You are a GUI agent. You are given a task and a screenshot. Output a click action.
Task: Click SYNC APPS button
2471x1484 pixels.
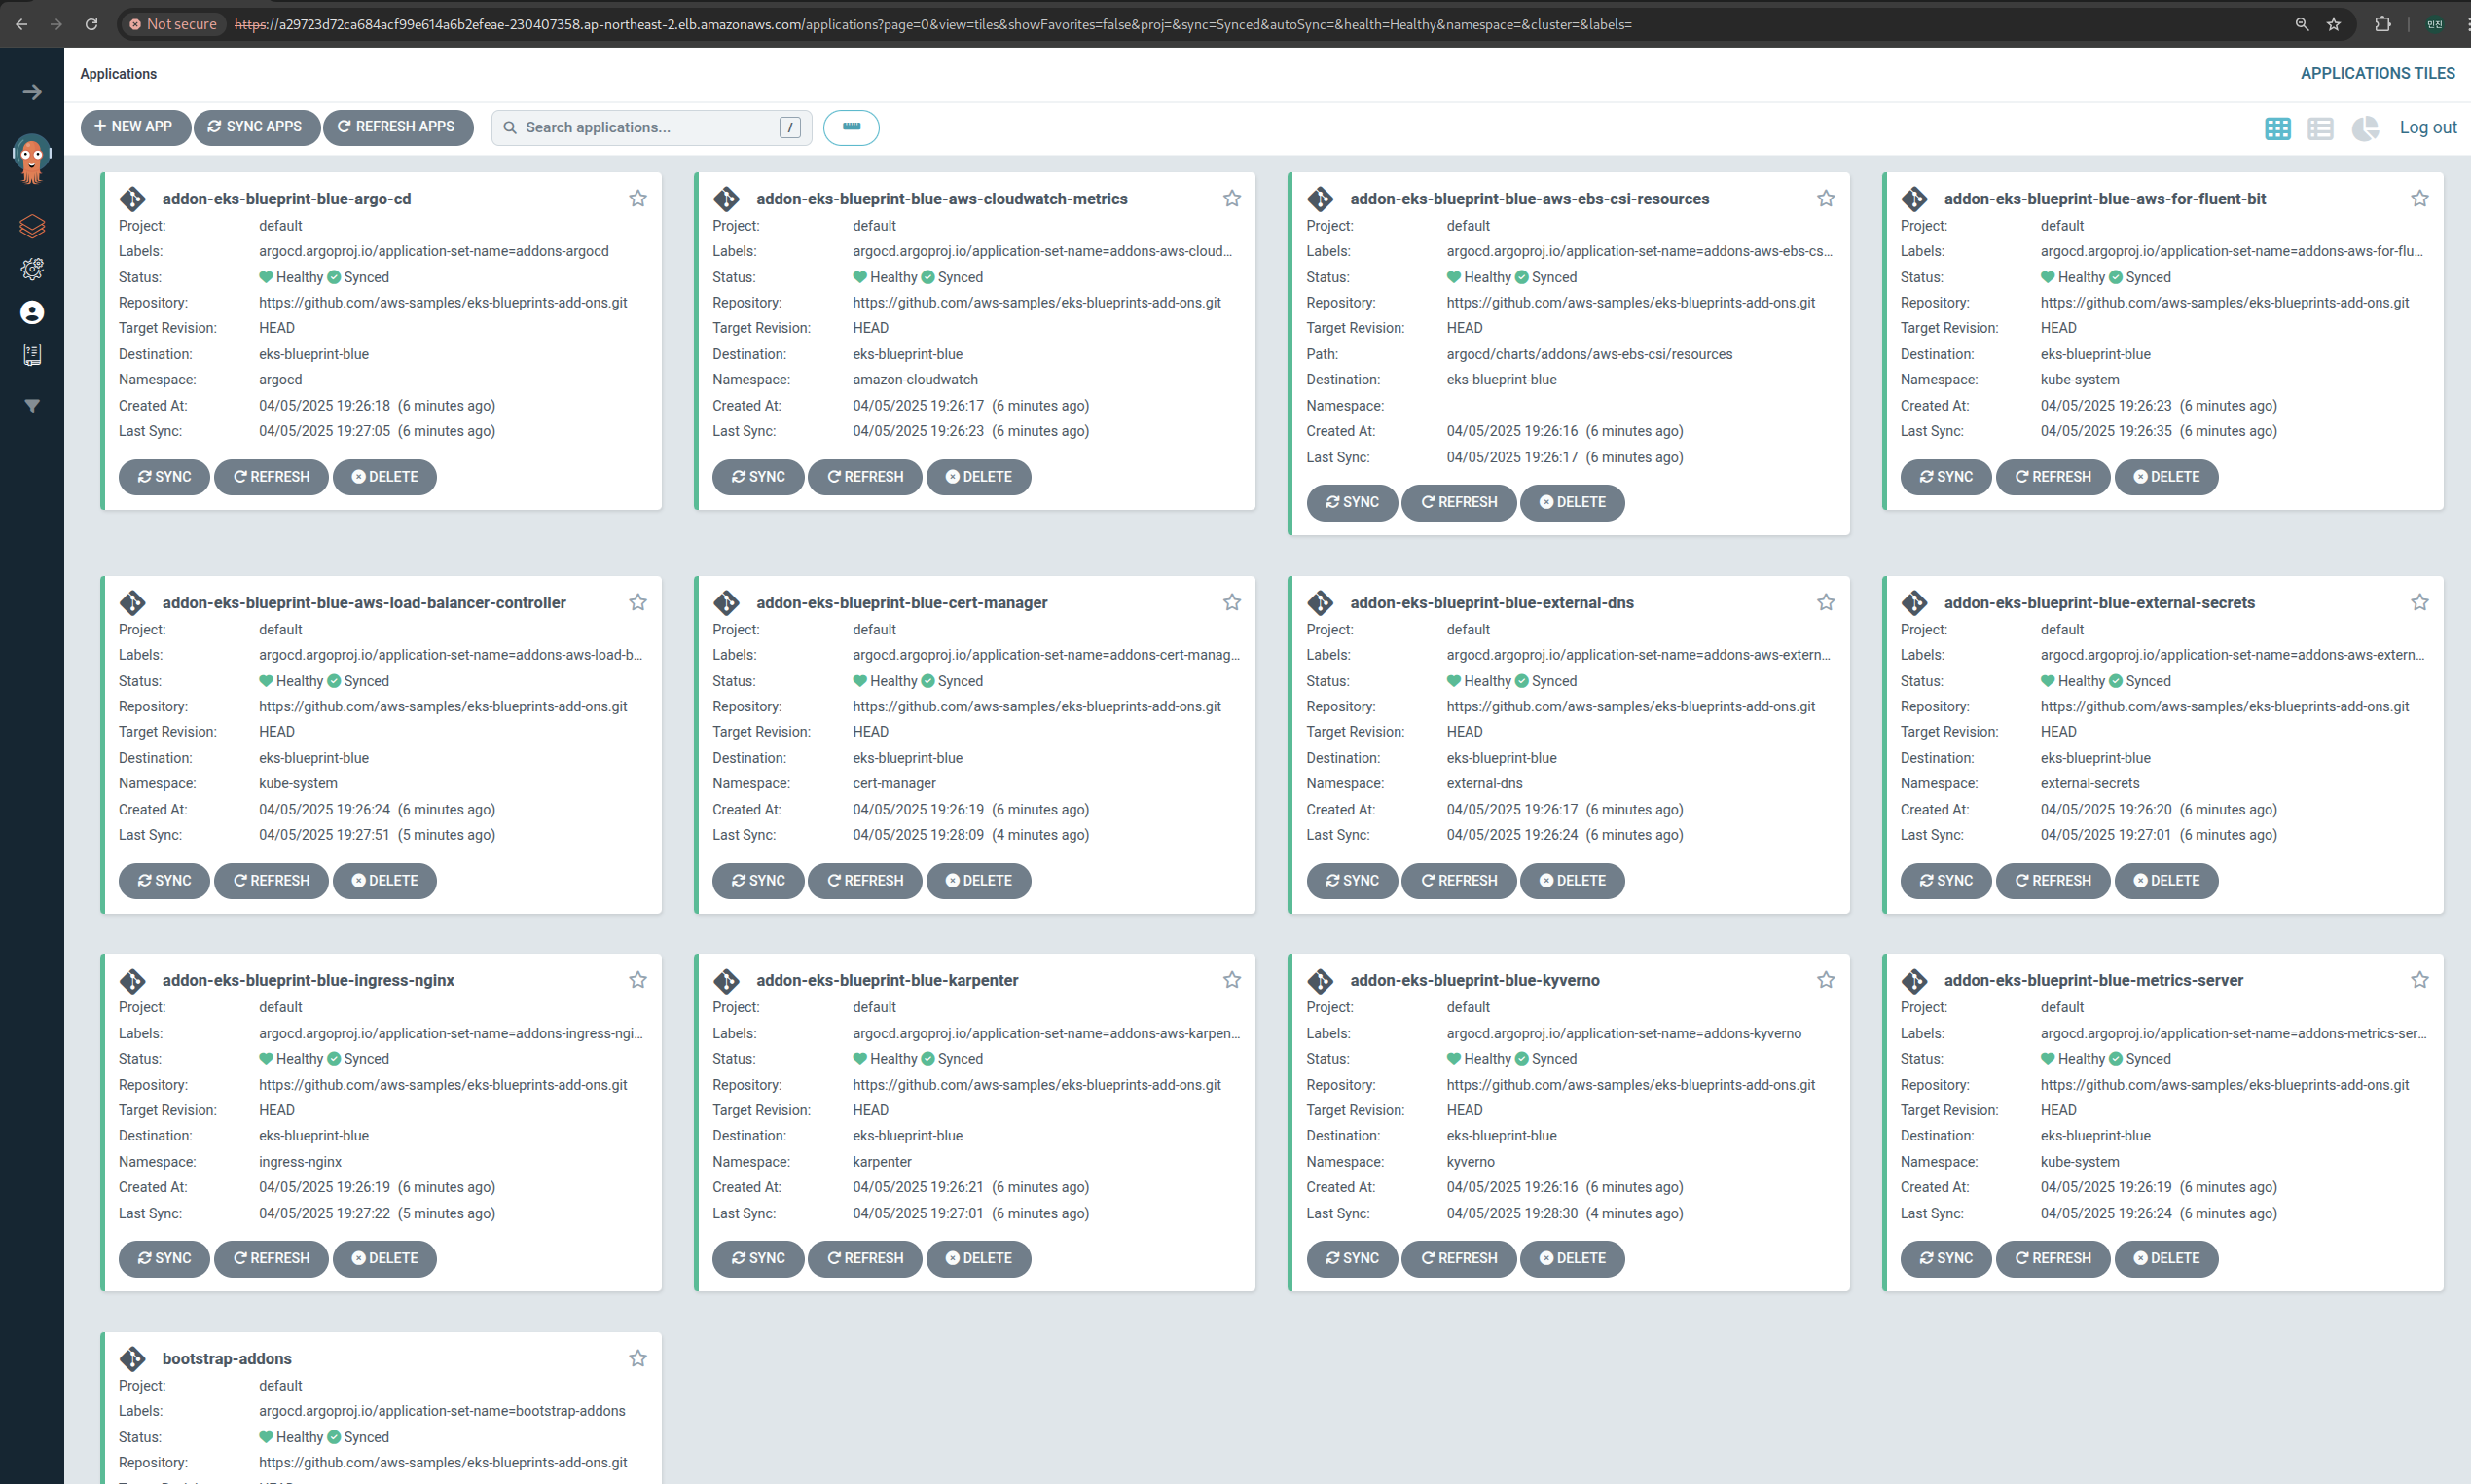click(x=256, y=127)
